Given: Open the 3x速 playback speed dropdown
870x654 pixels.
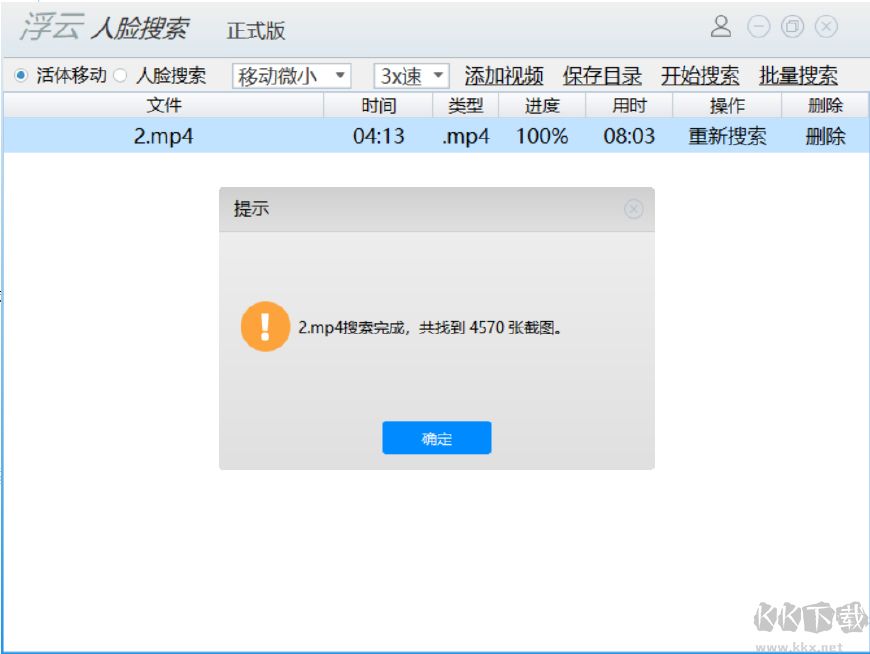Looking at the screenshot, I should pos(409,75).
